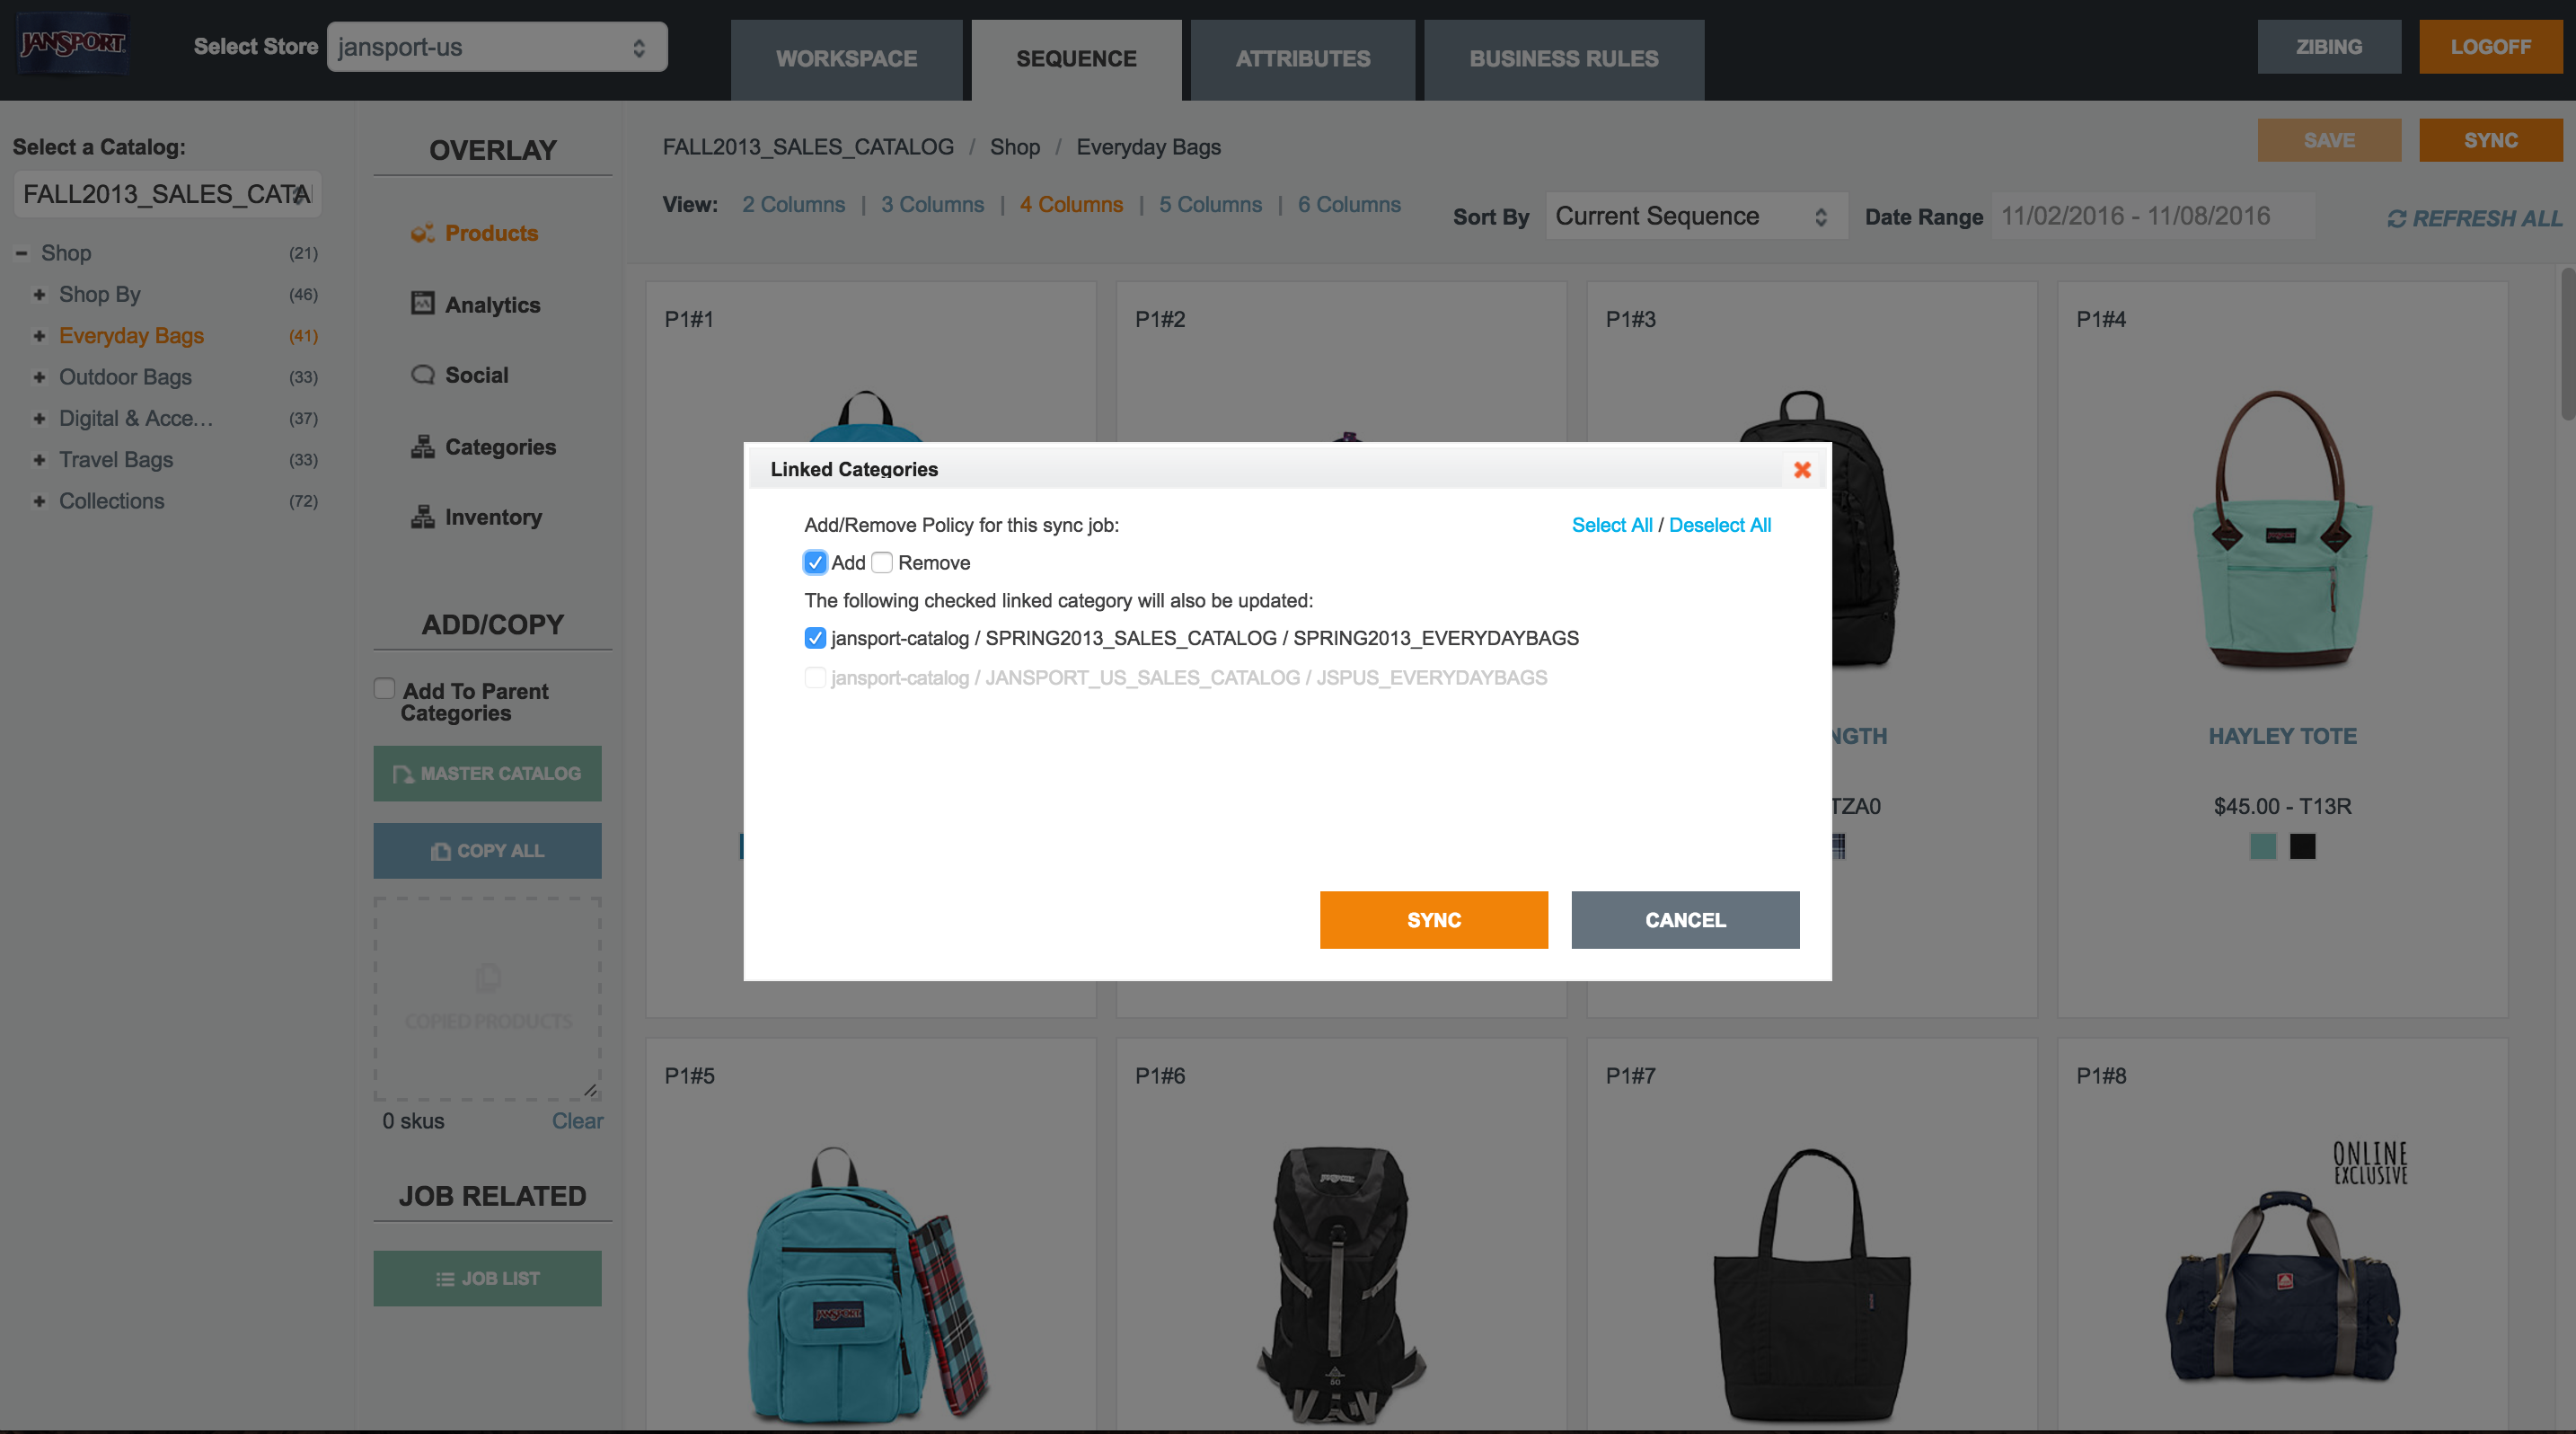Open the Sort By dropdown
Image resolution: width=2576 pixels, height=1434 pixels.
pyautogui.click(x=1695, y=216)
